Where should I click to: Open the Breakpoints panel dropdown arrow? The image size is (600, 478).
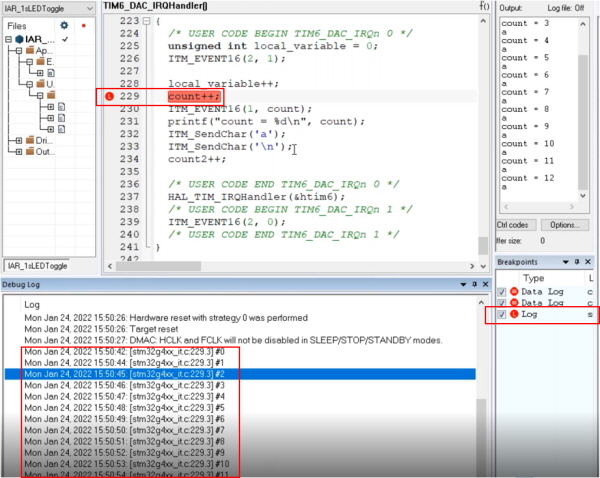pos(566,262)
